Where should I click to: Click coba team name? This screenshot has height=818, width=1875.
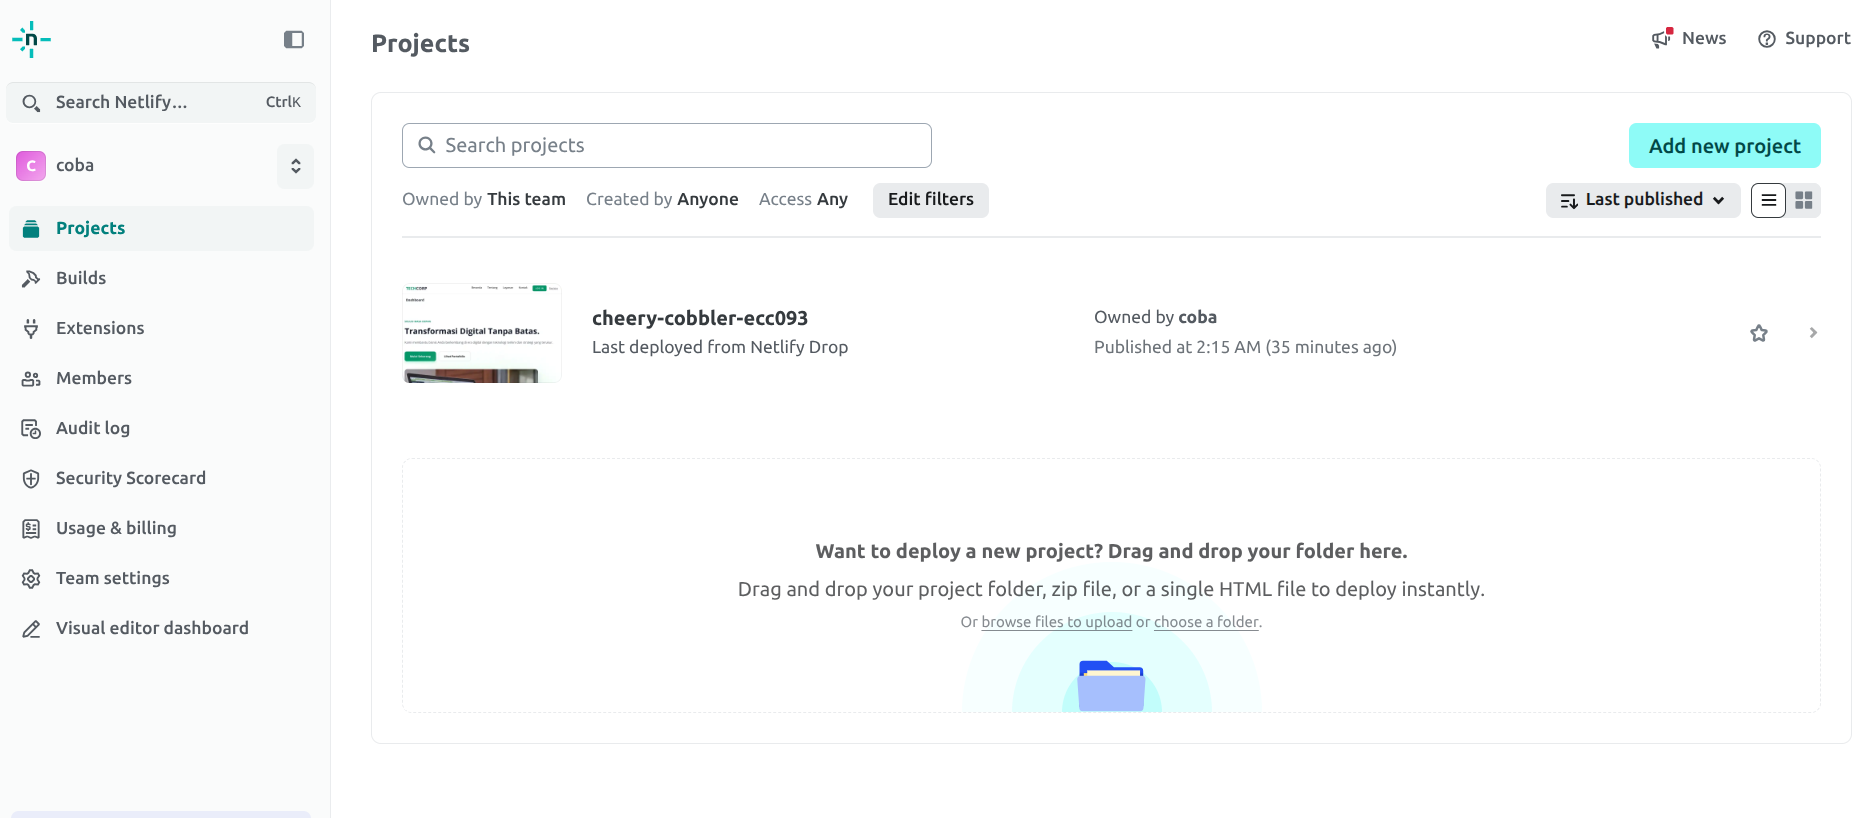[x=75, y=166]
